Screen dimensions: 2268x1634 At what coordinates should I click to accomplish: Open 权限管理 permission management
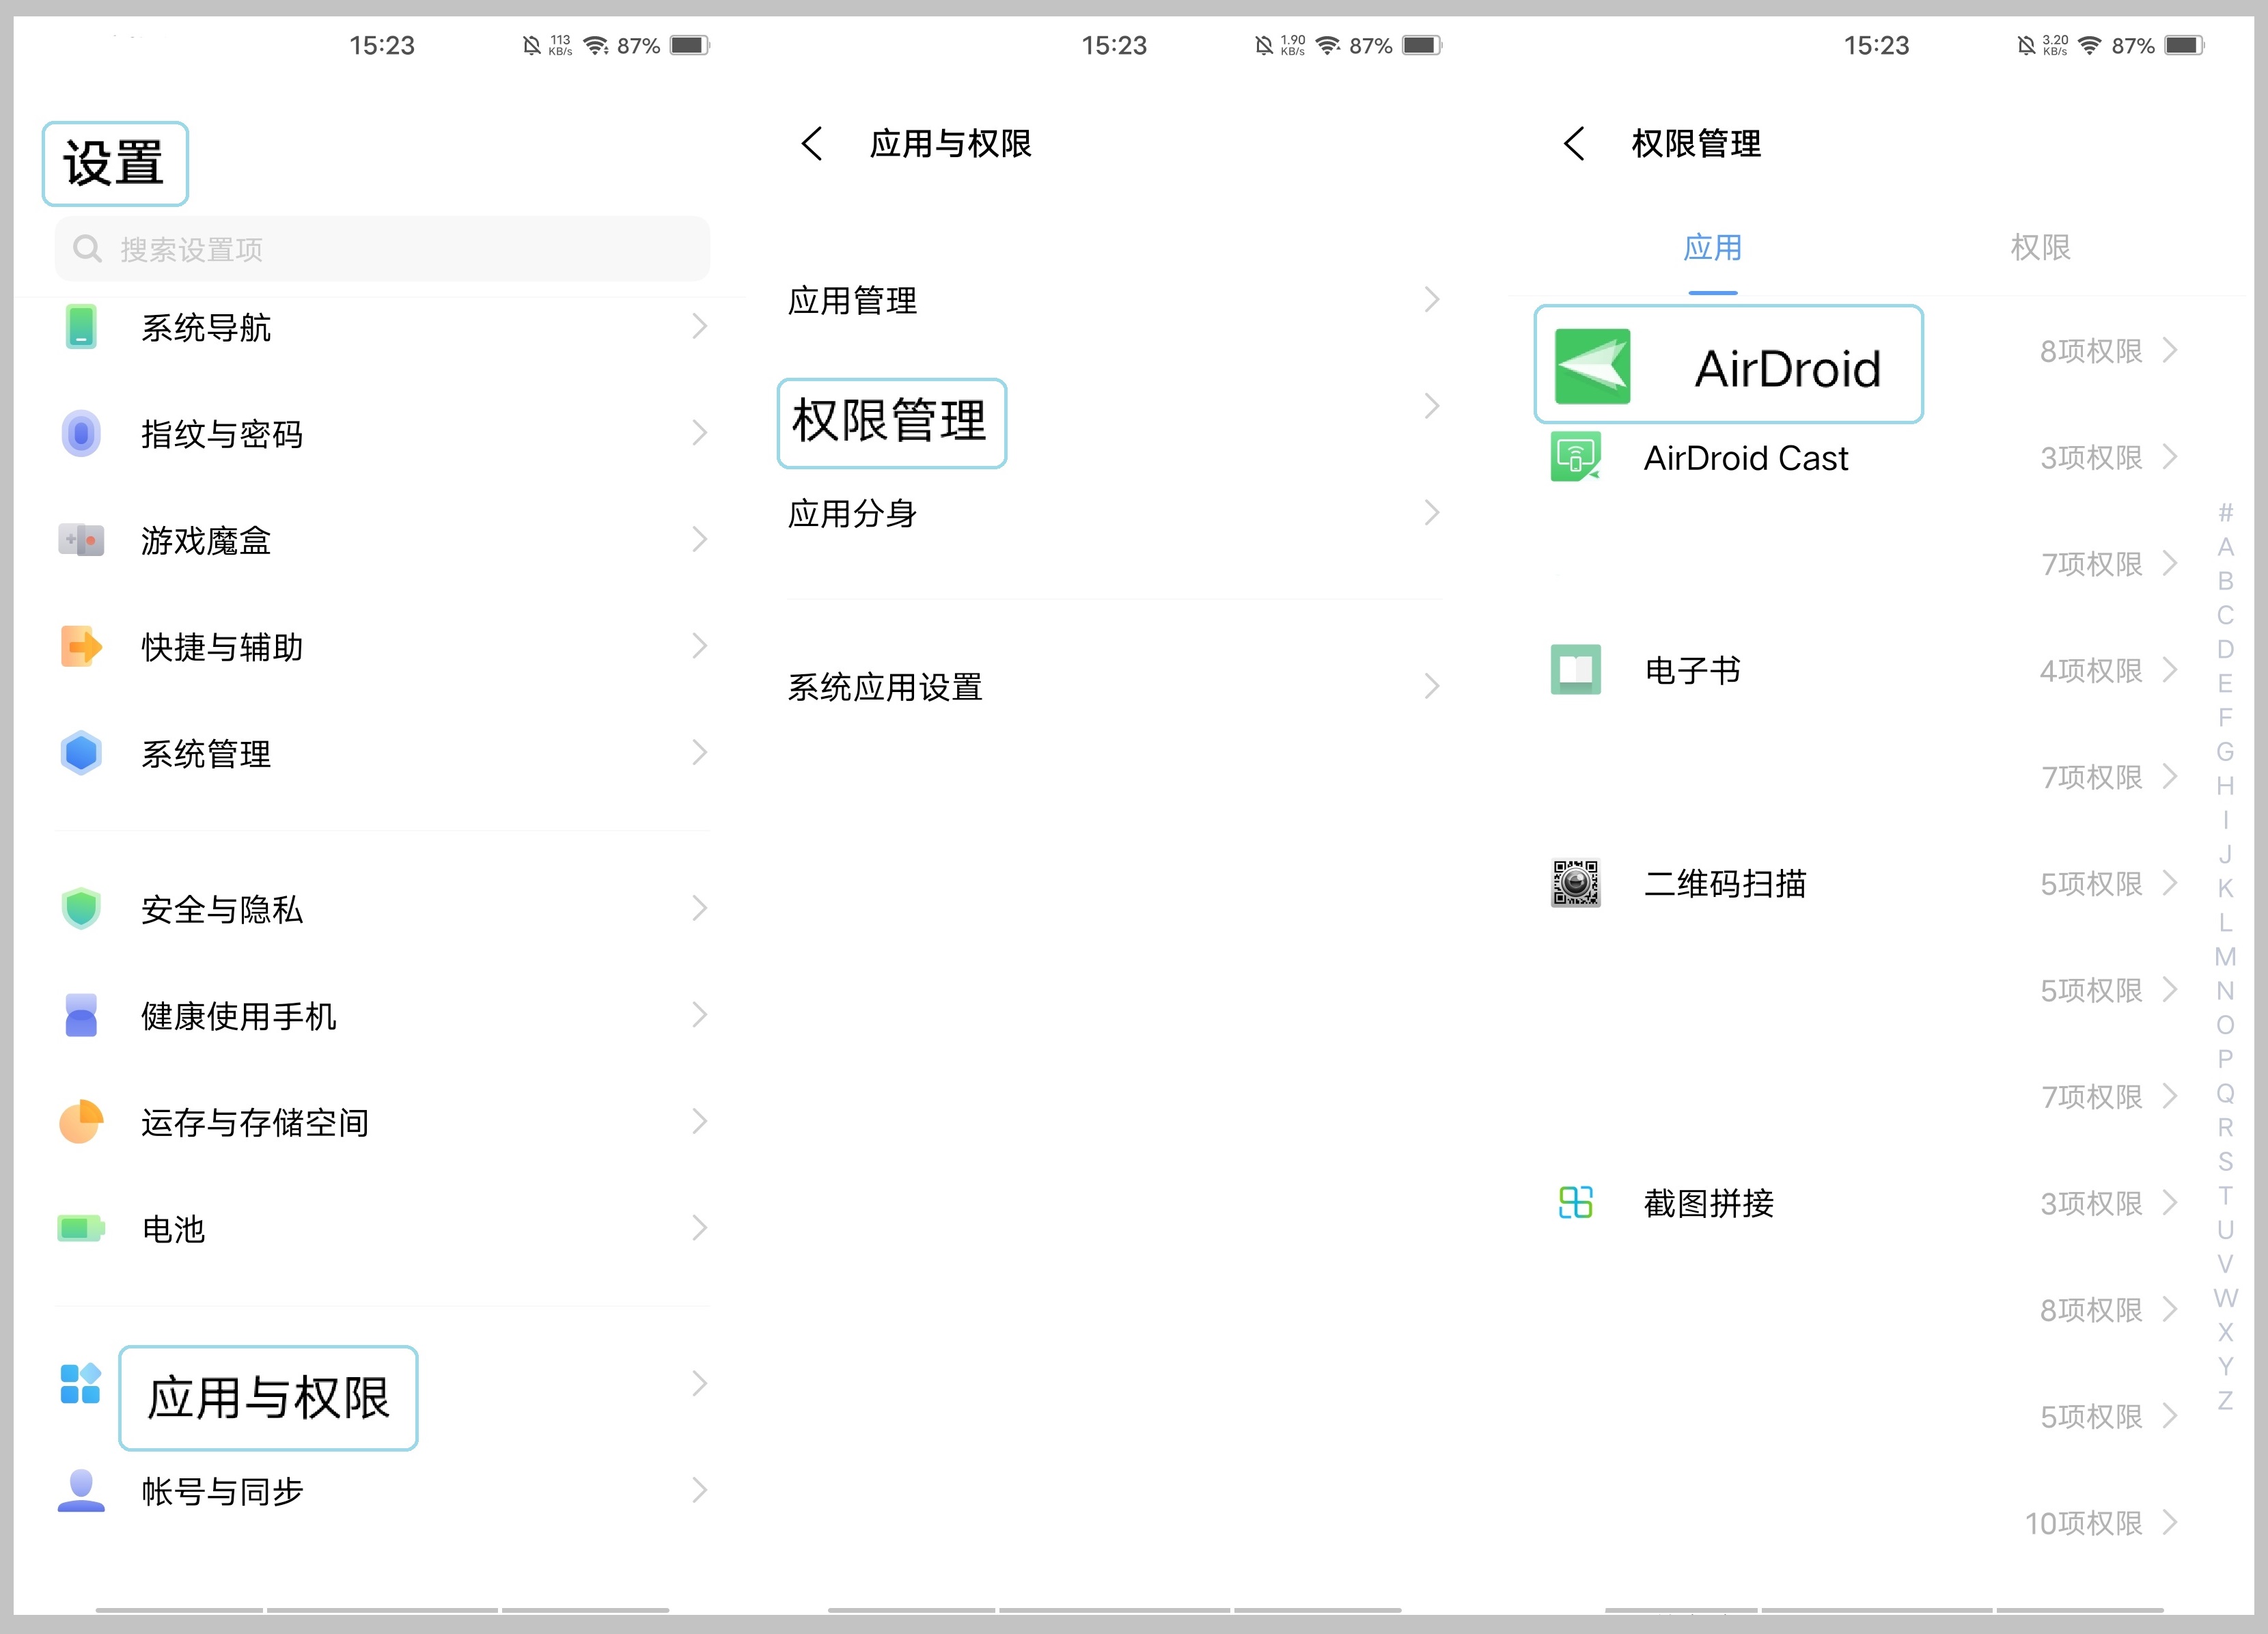(x=891, y=422)
